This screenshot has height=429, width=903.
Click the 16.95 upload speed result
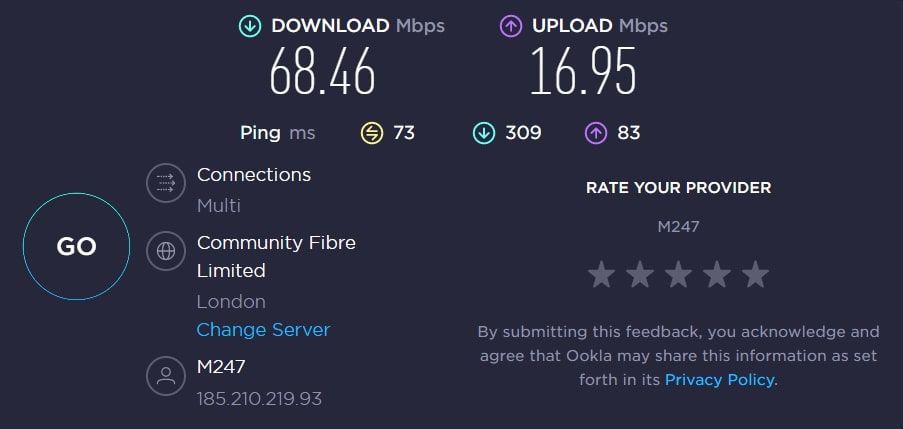pyautogui.click(x=583, y=72)
